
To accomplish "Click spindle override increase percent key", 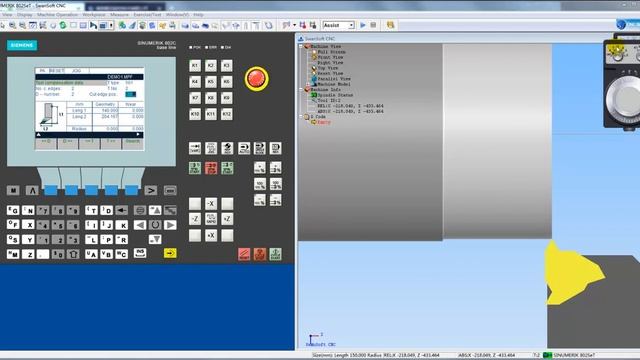I will coord(276,168).
